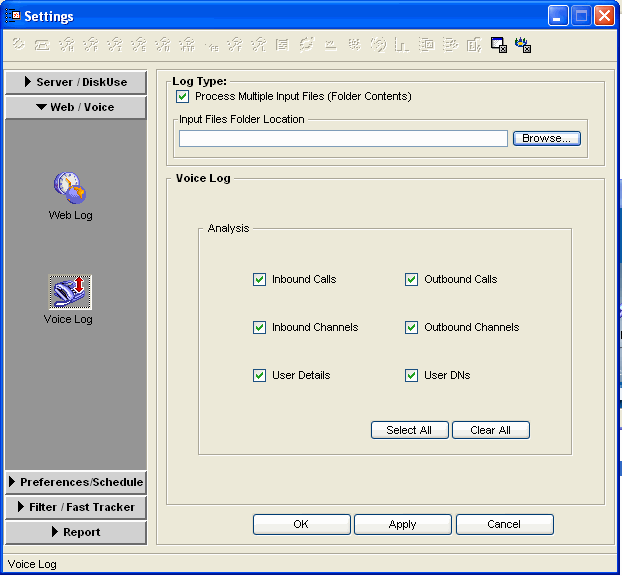Focus the Input Files Folder Location field
This screenshot has height=576, width=622.
(343, 139)
